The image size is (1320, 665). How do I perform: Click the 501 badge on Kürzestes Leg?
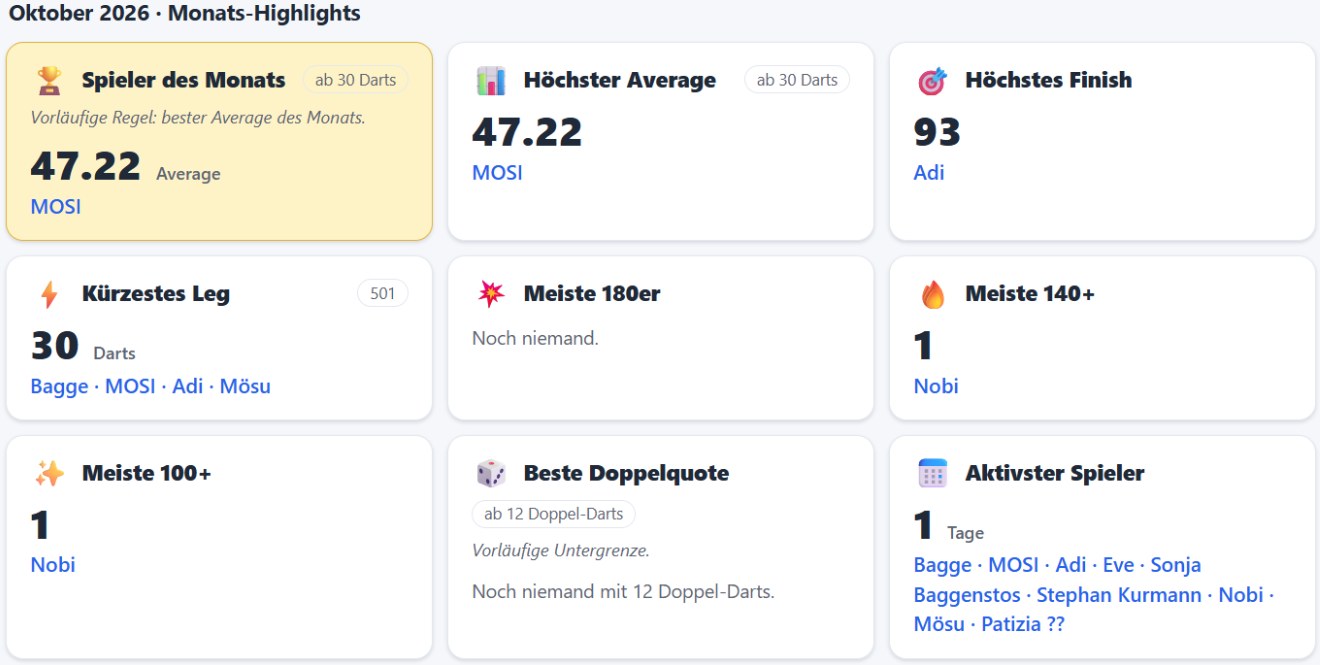point(383,294)
